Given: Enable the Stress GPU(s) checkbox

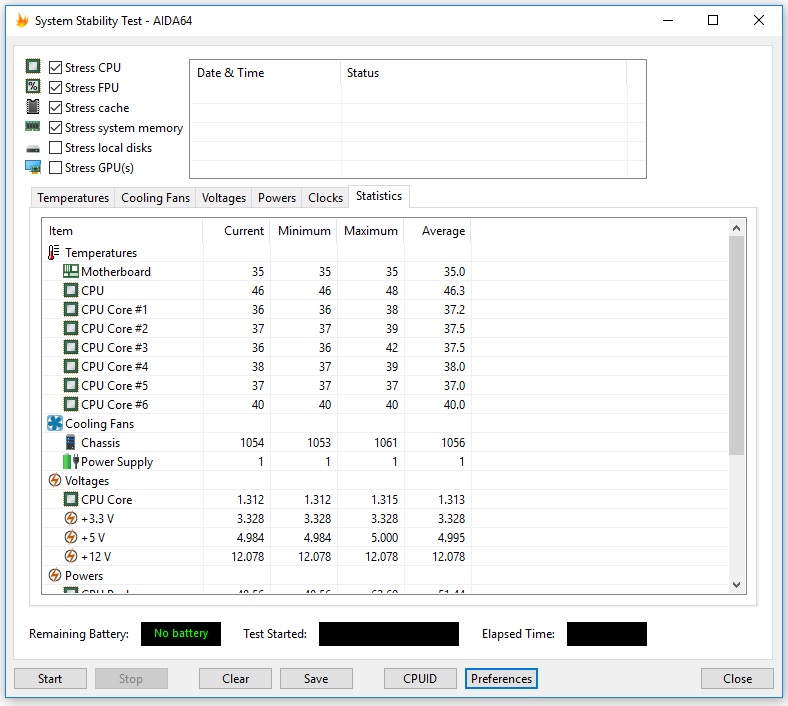Looking at the screenshot, I should [x=55, y=167].
